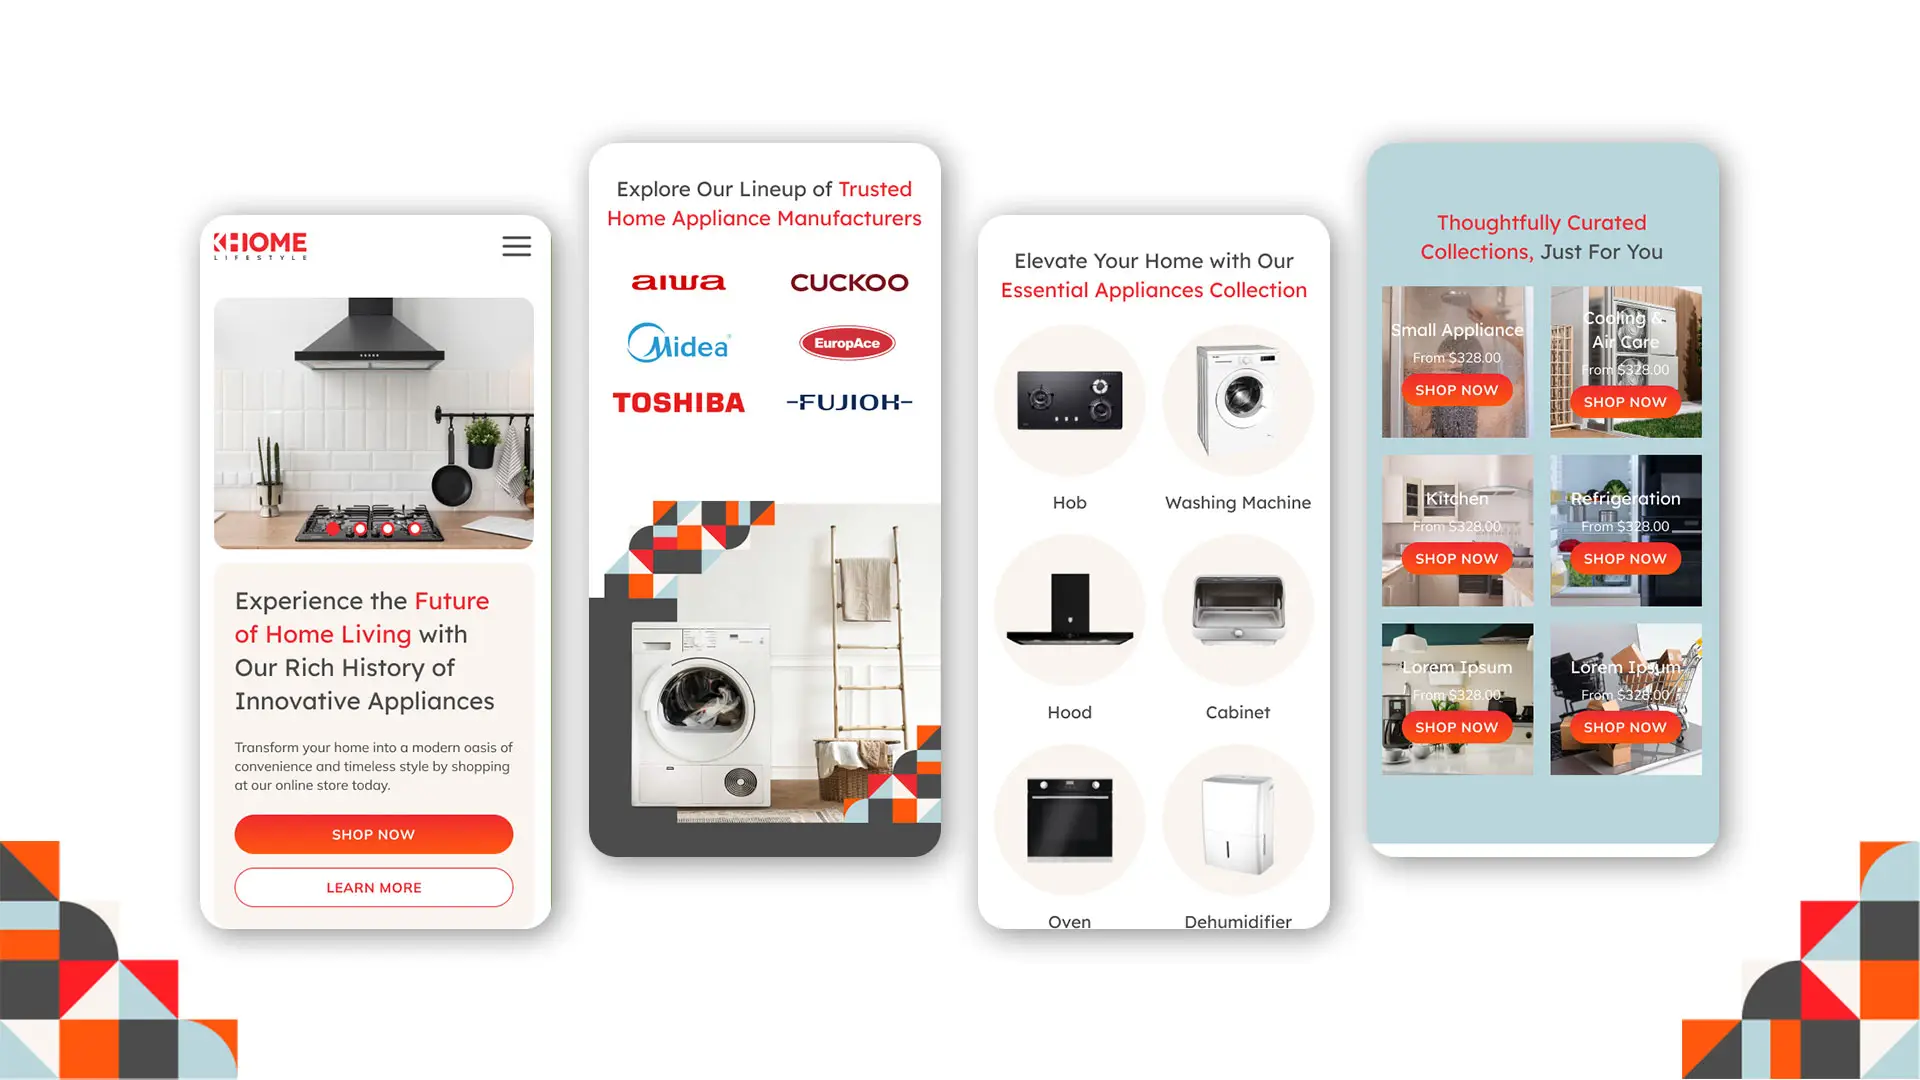This screenshot has width=1920, height=1080.
Task: Click SHOP NOW on Kitchen collection
Action: (x=1456, y=558)
